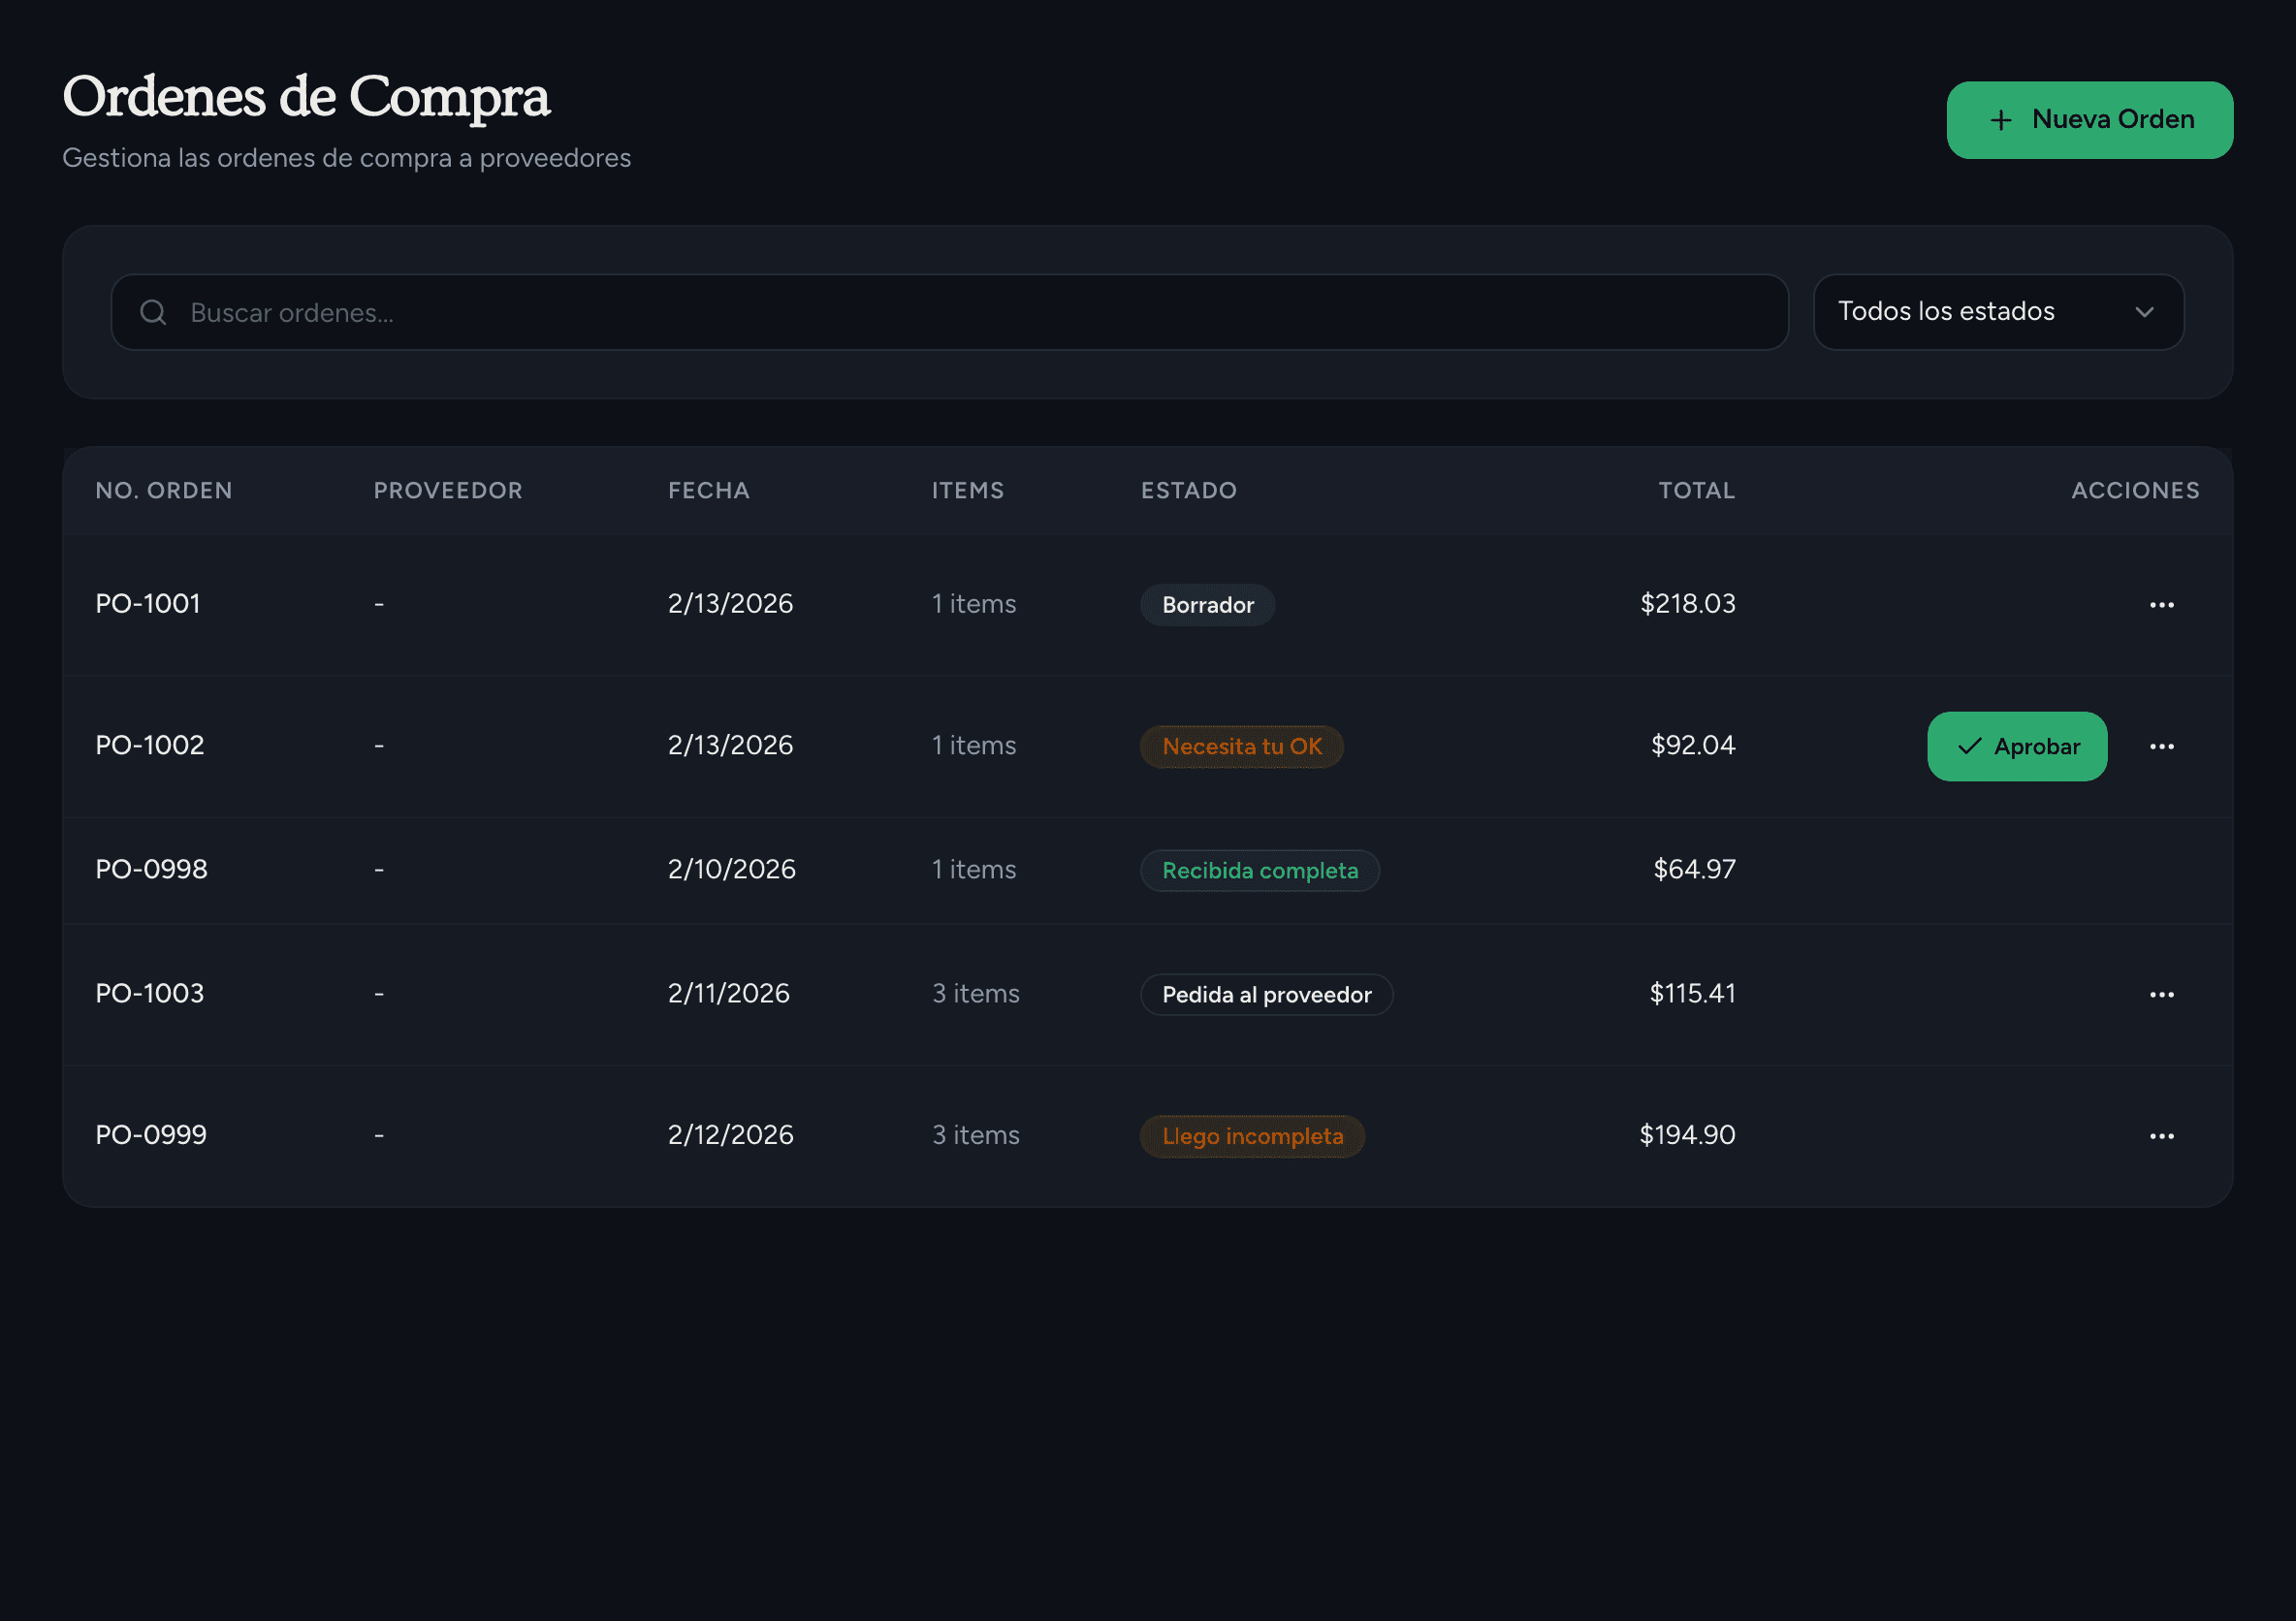Open the actions menu for PO-1001
This screenshot has width=2296, height=1621.
click(x=2161, y=605)
